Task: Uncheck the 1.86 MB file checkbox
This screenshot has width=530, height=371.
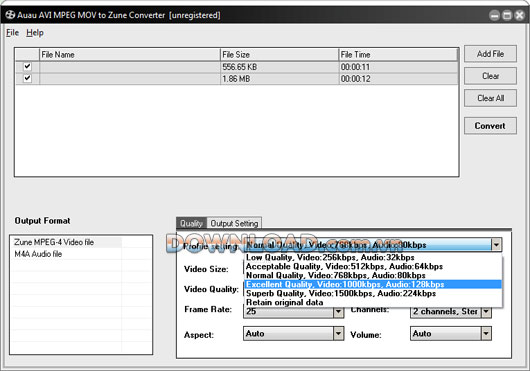Action: (27, 78)
